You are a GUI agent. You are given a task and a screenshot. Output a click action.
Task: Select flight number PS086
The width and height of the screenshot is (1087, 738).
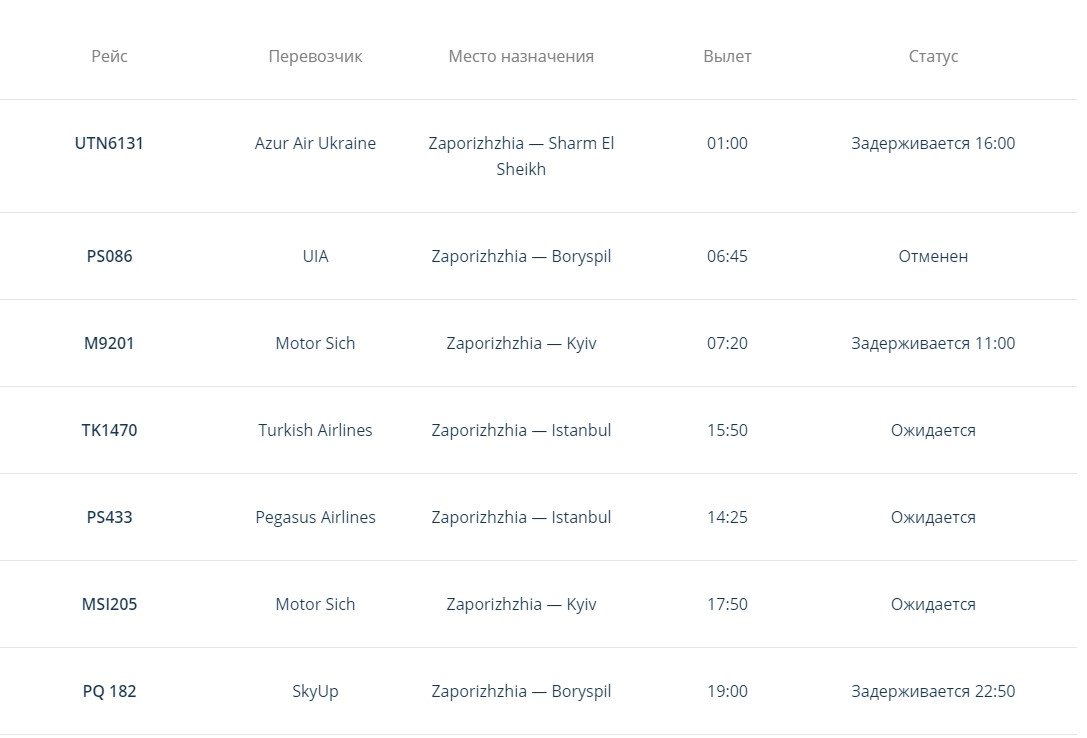click(109, 256)
